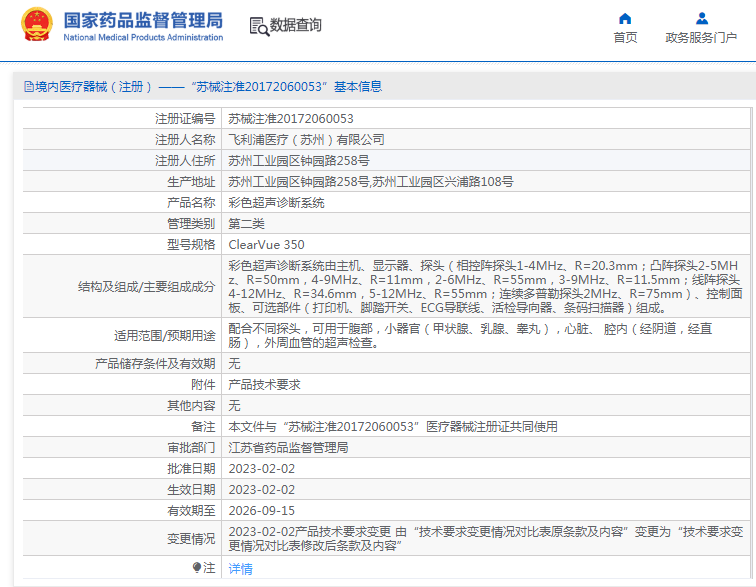
Task: Click National Medical Products Administration subtitle
Action: [143, 38]
